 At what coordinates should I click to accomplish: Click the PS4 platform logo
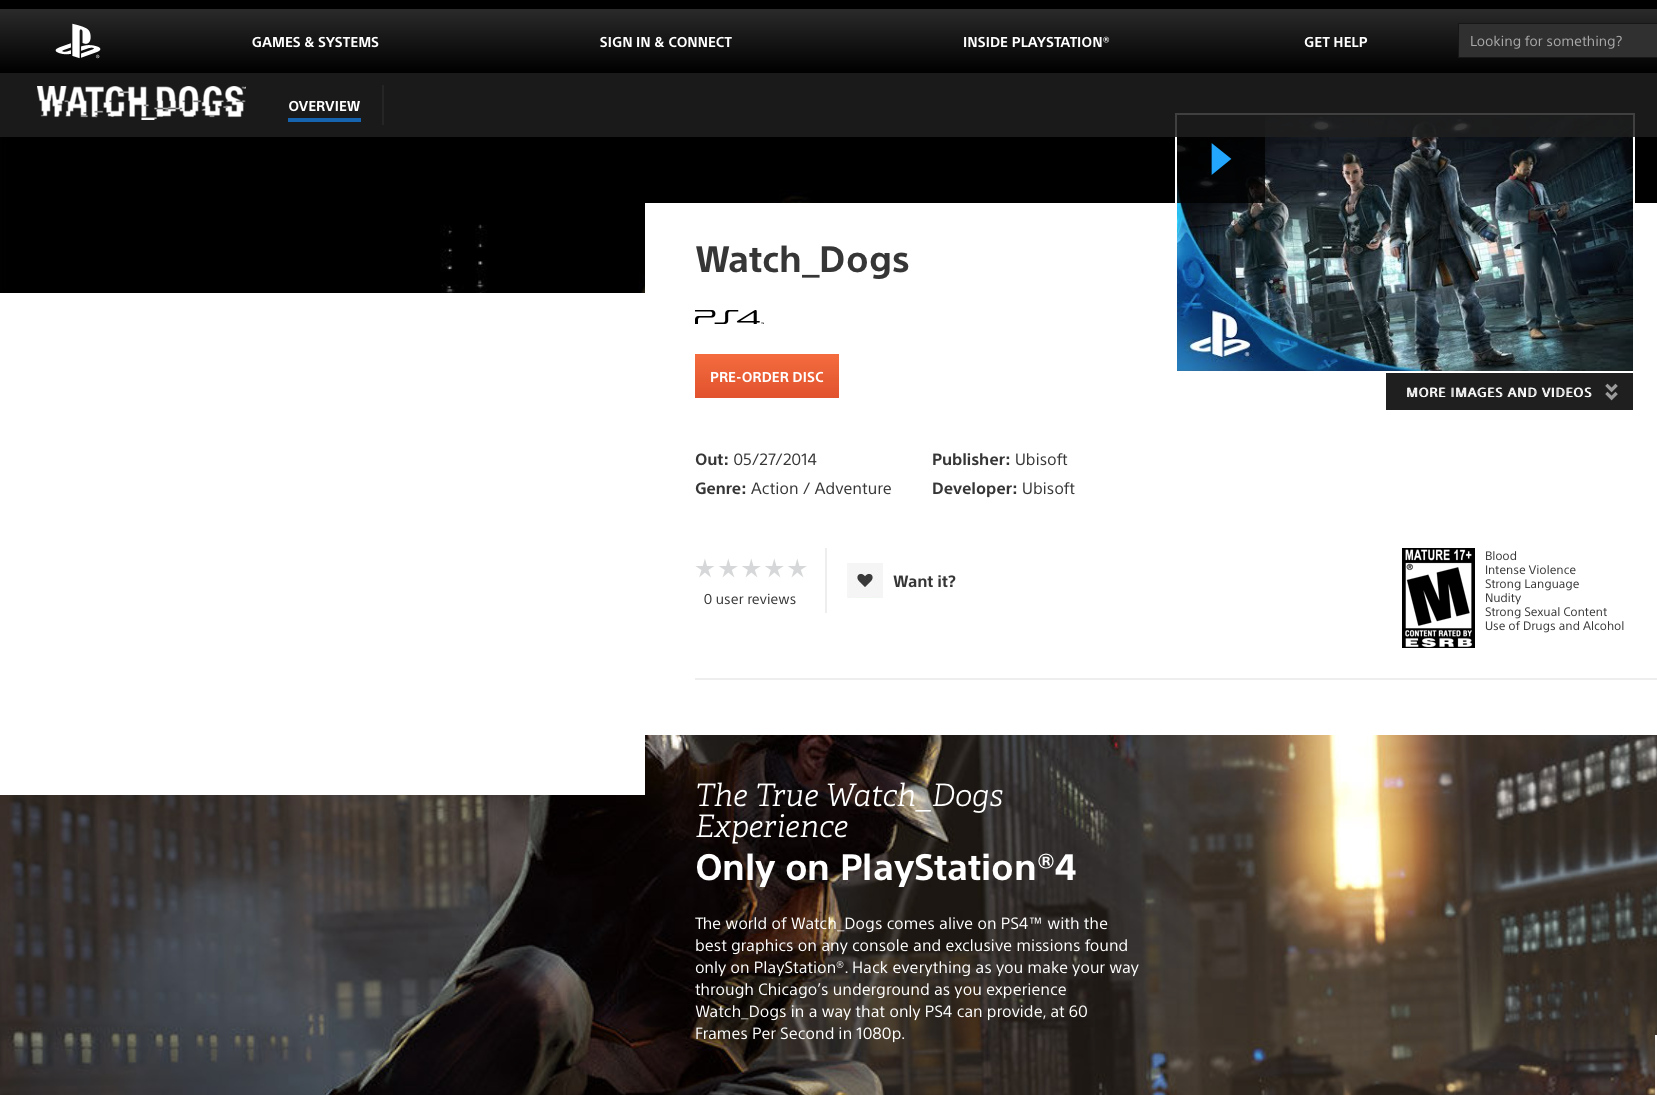click(x=729, y=317)
